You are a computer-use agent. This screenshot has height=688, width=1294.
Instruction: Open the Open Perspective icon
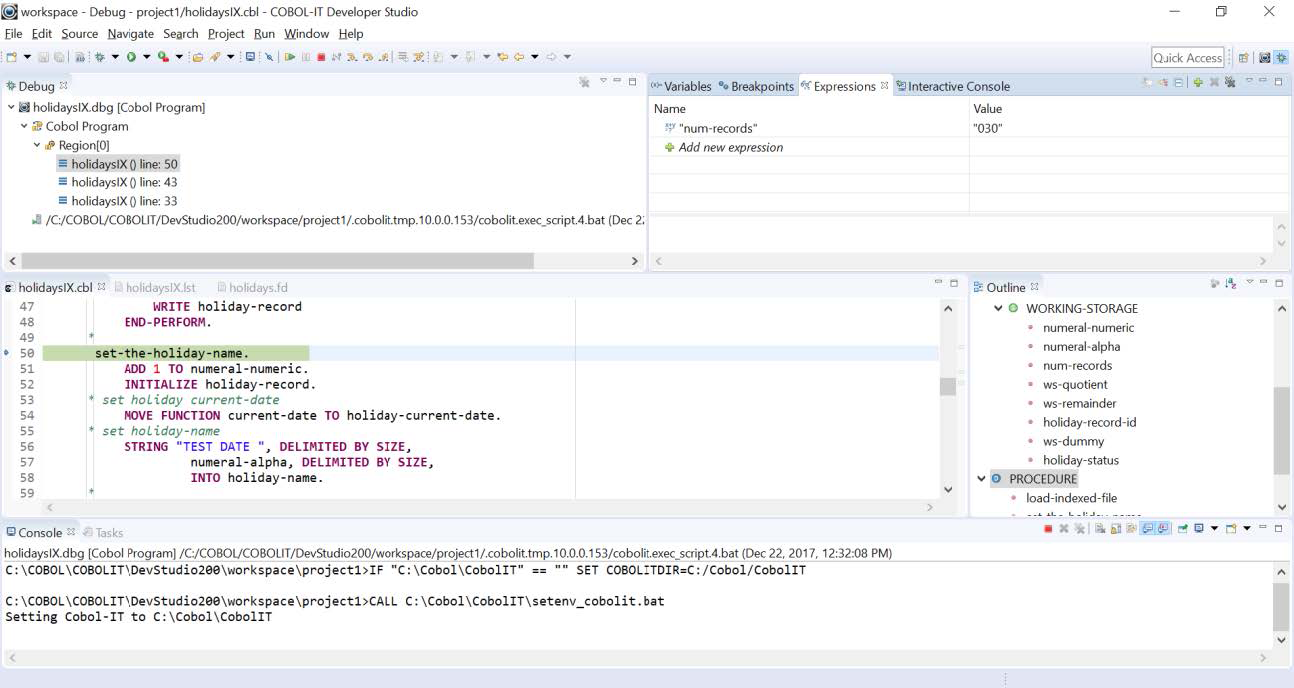pos(1244,58)
